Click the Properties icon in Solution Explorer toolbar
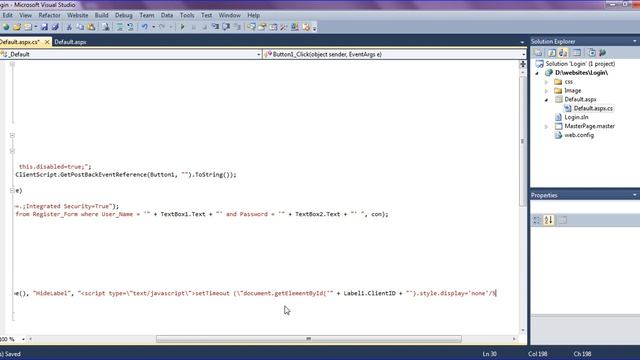 coord(538,53)
